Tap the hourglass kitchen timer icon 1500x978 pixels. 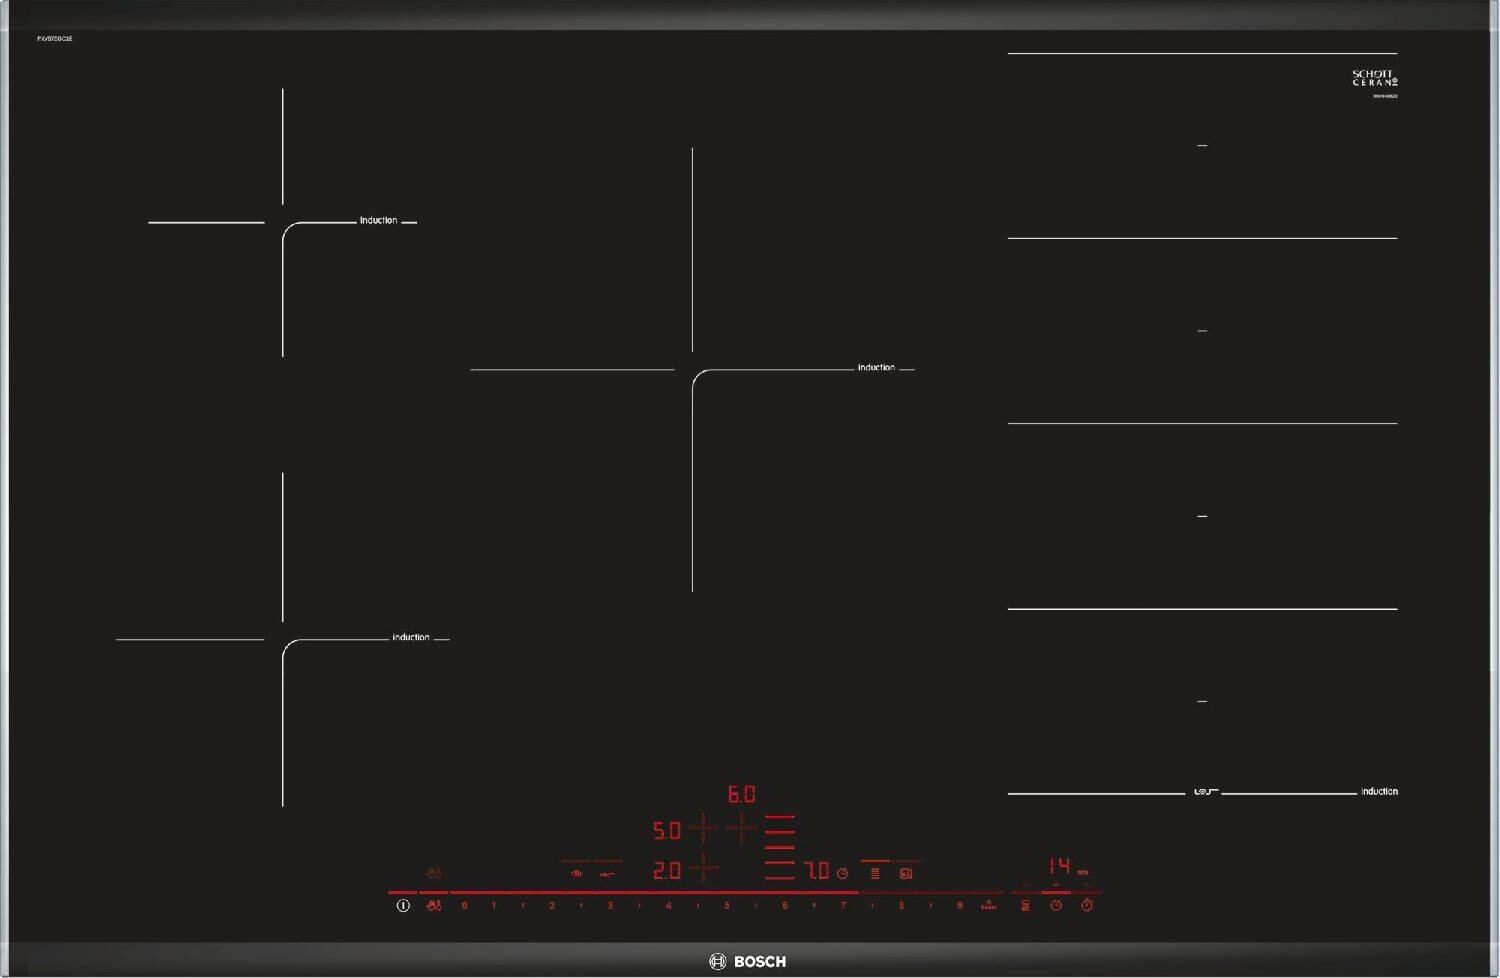1025,905
